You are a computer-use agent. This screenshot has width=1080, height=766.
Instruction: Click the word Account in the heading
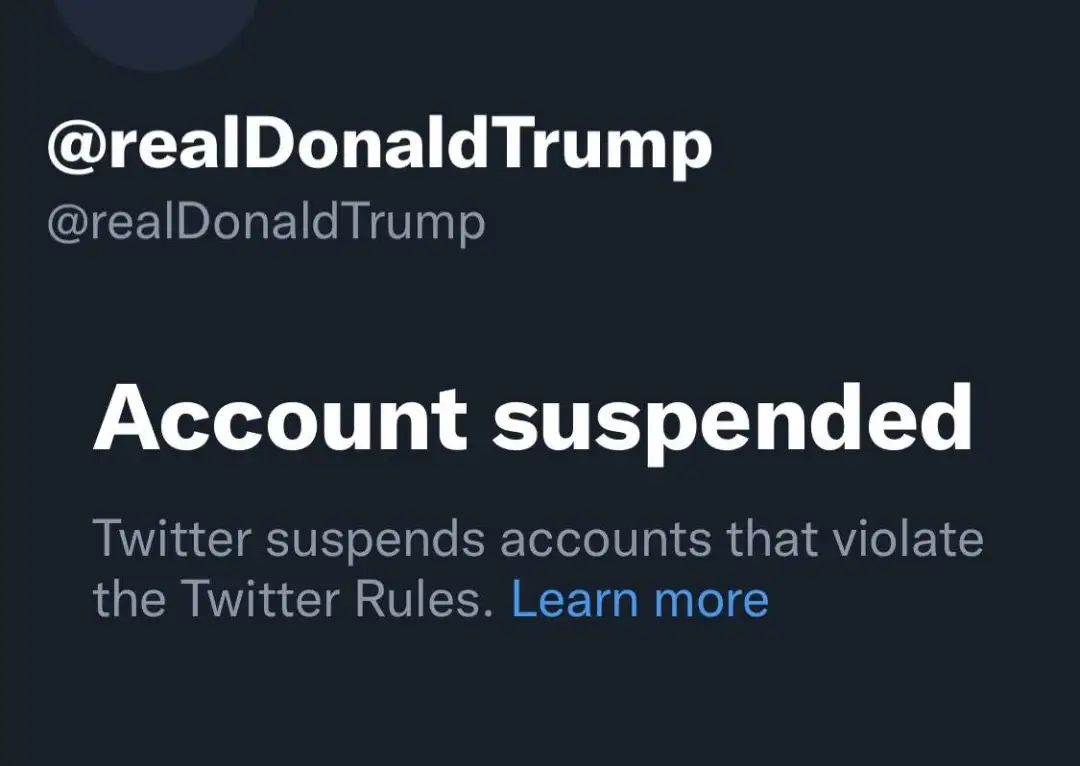click(x=280, y=417)
